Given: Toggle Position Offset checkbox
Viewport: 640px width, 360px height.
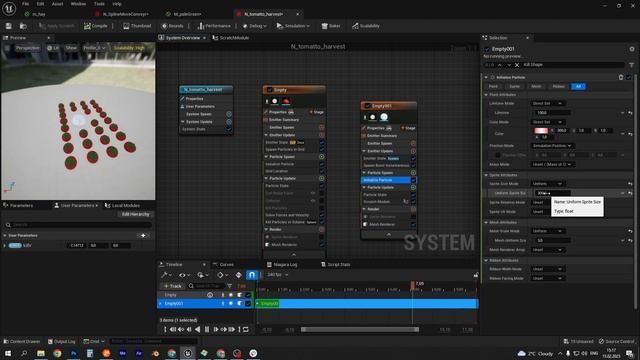Looking at the screenshot, I should point(498,155).
